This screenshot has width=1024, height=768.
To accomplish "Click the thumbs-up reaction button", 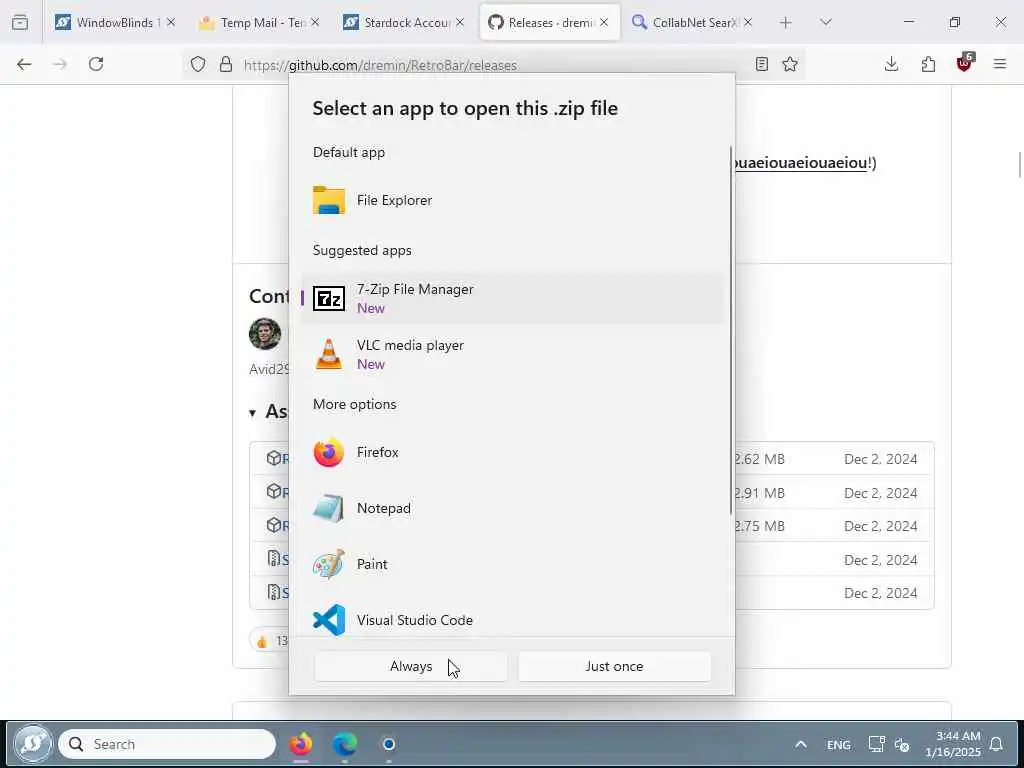I will 270,641.
